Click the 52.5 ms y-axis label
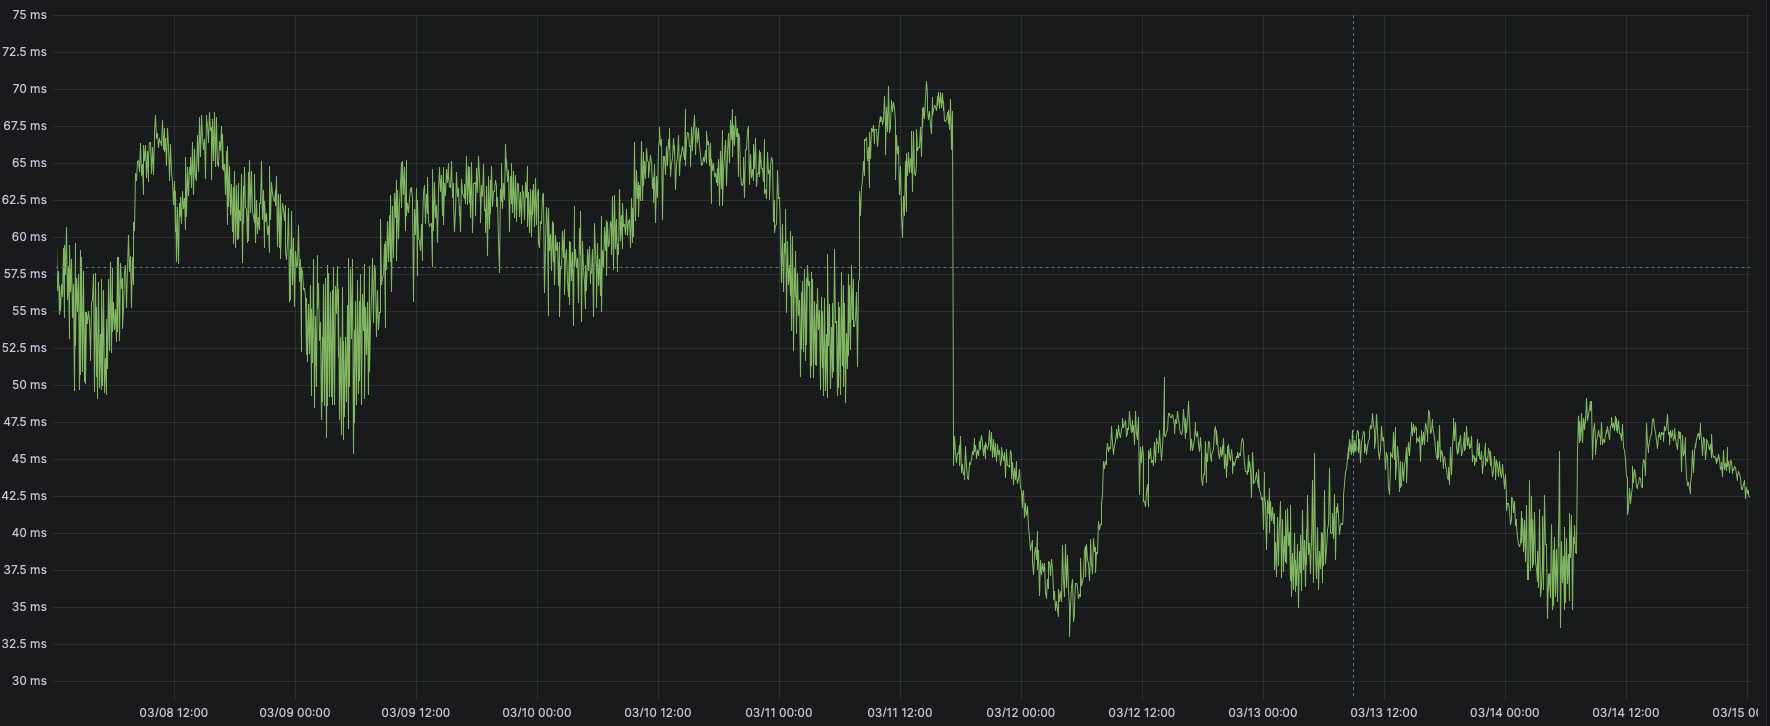 tap(25, 348)
